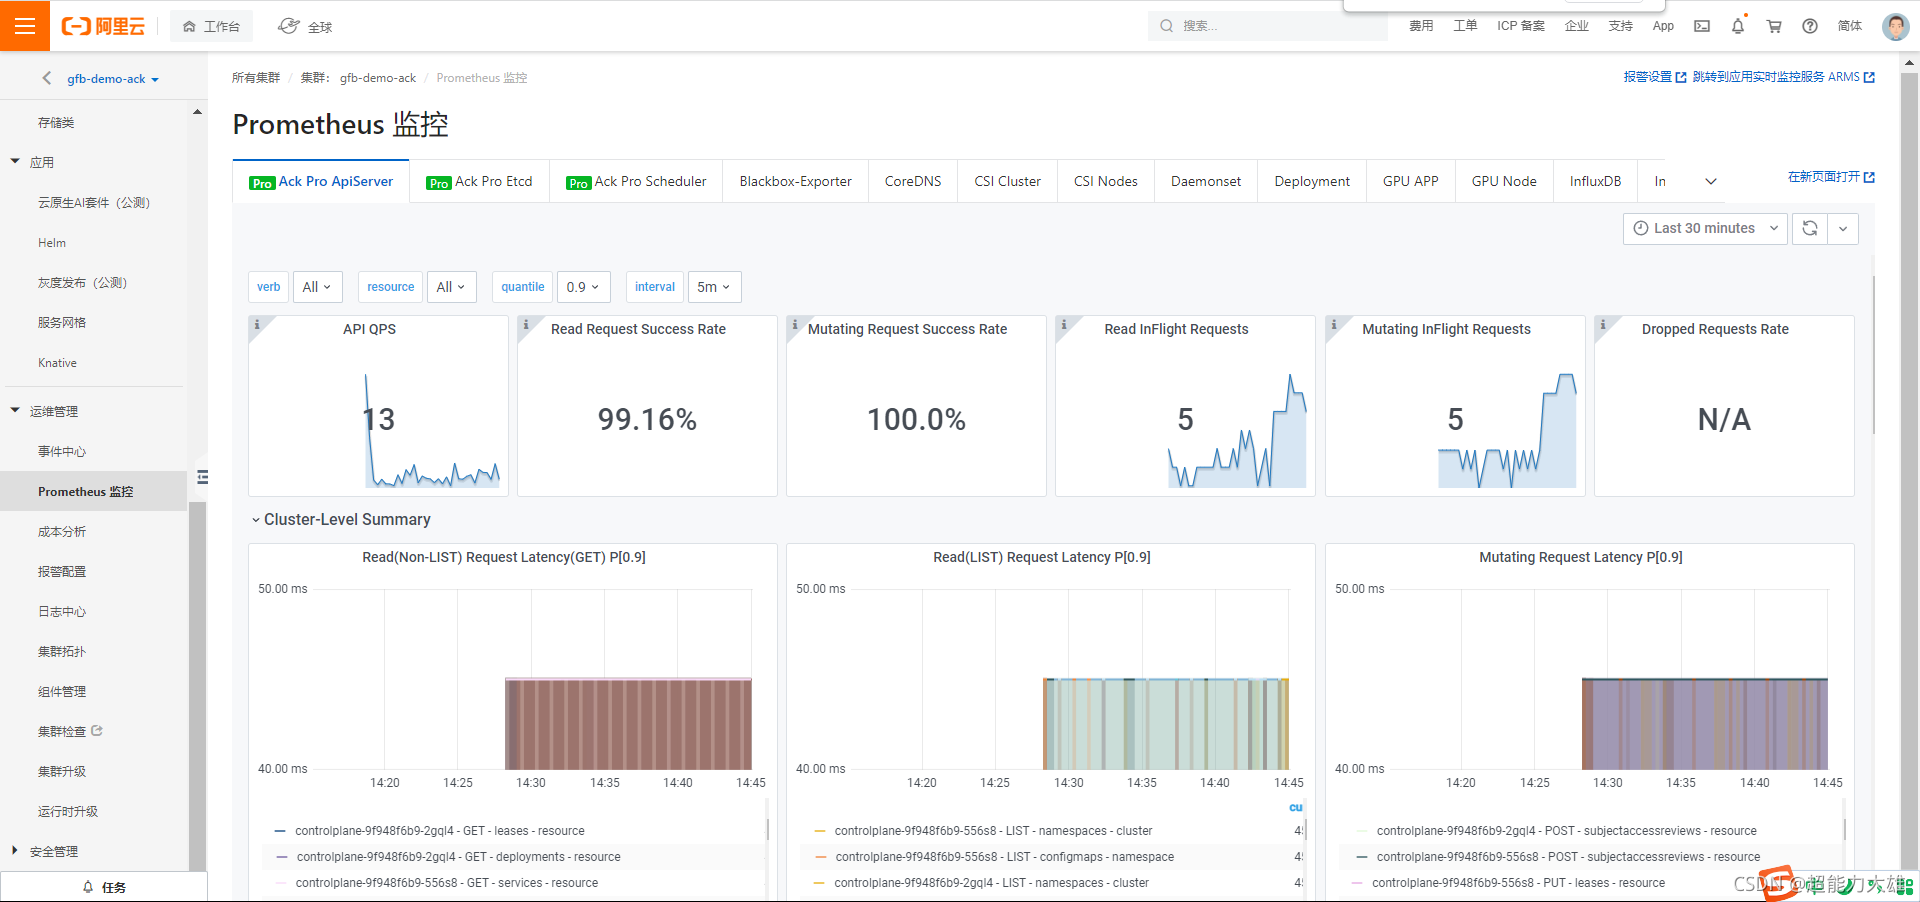Viewport: 1920px width, 902px height.
Task: Open the refresh interval dropdown arrow
Action: [x=1843, y=228]
